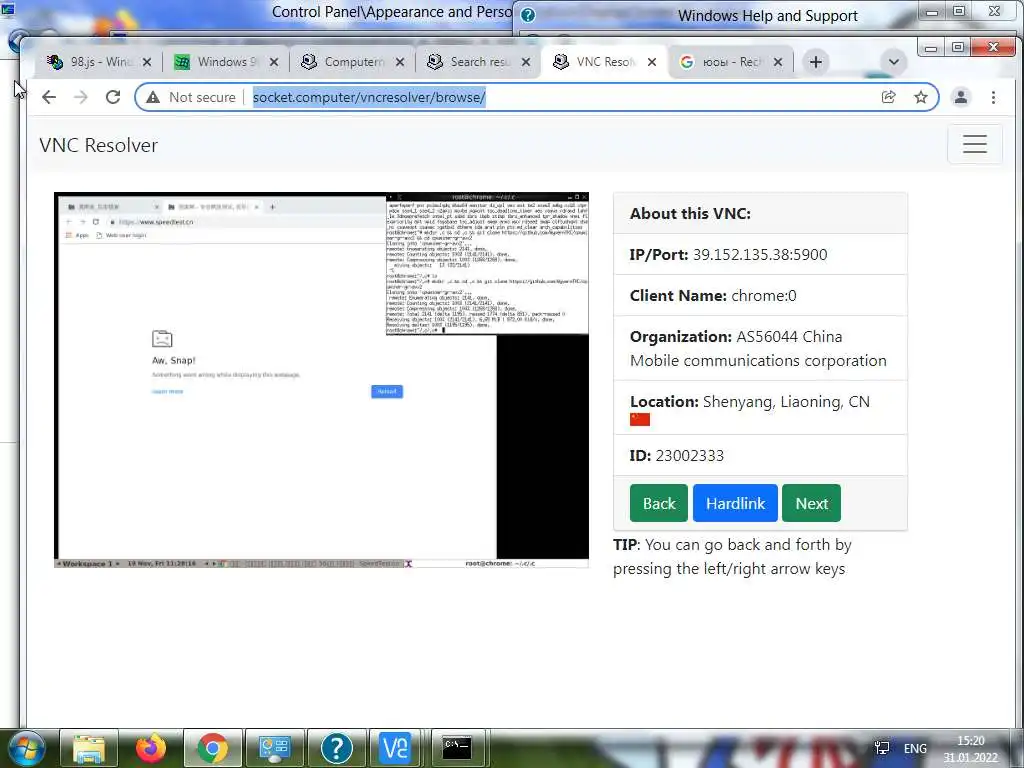1024x768 pixels.
Task: Click the Chrome taskbar icon
Action: point(212,748)
